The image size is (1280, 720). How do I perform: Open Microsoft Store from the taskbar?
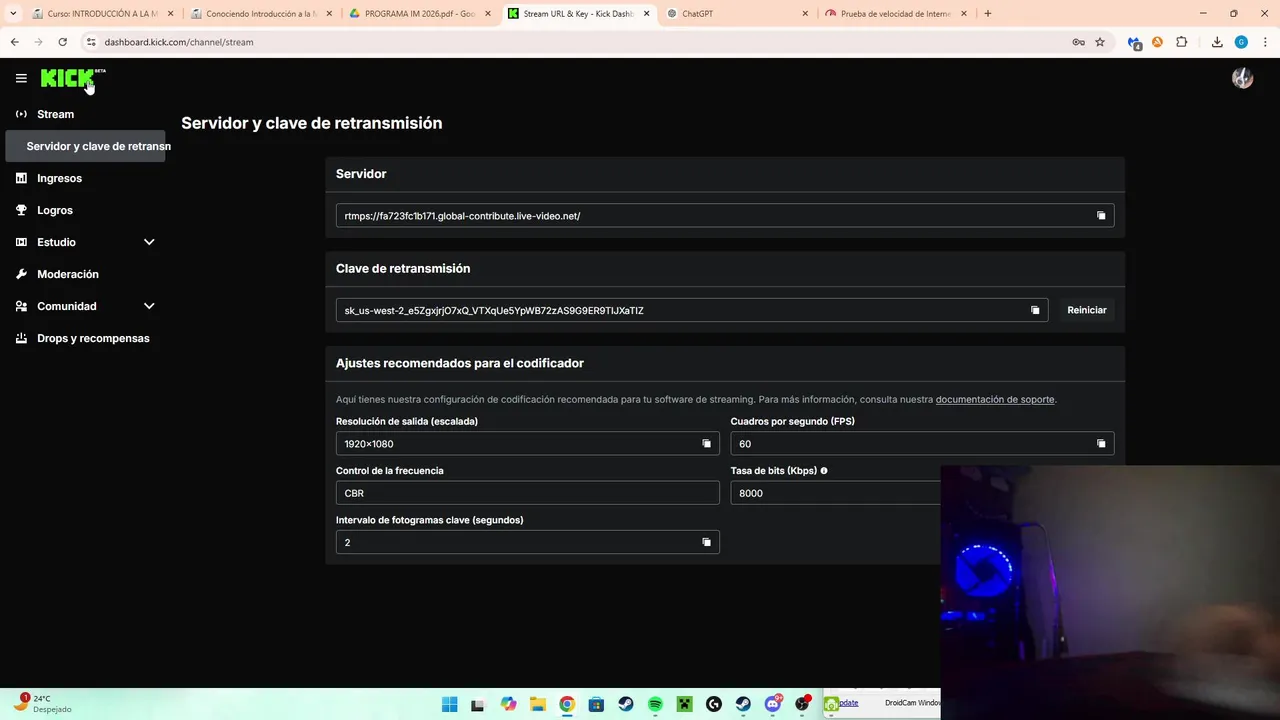click(x=596, y=704)
